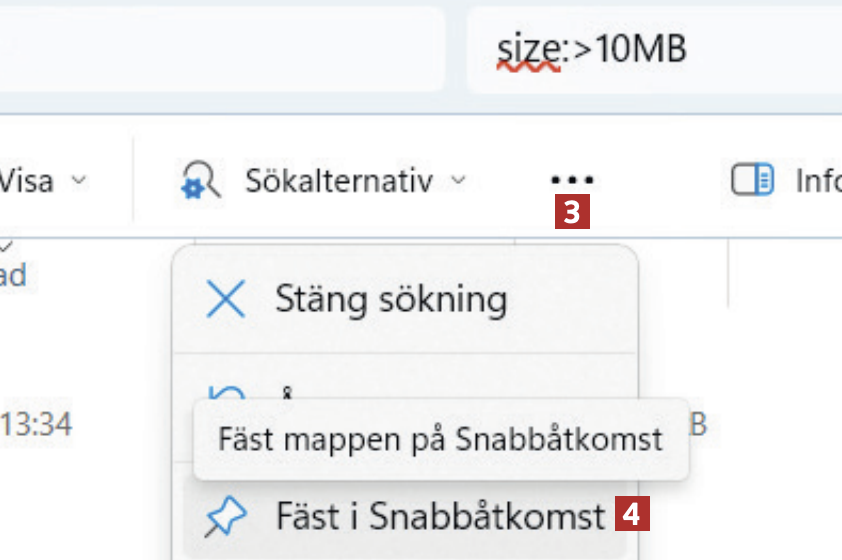The width and height of the screenshot is (842, 560).
Task: Click the X icon beside Stäng sökning
Action: click(x=225, y=299)
